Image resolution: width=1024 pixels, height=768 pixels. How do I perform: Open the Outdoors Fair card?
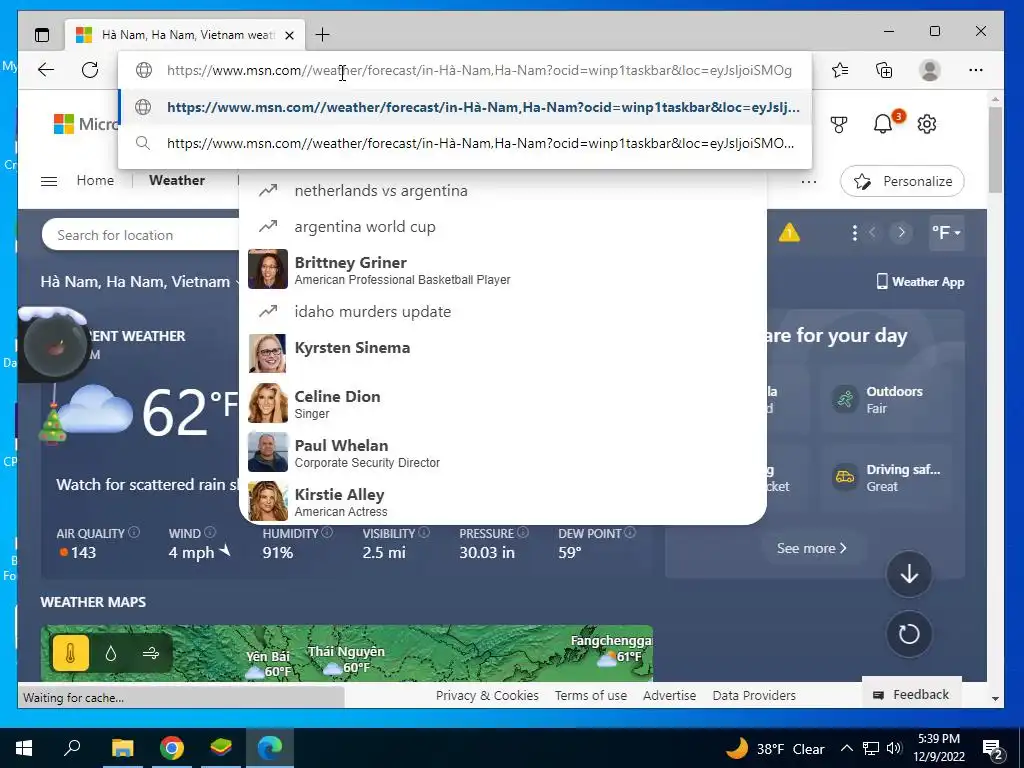886,399
